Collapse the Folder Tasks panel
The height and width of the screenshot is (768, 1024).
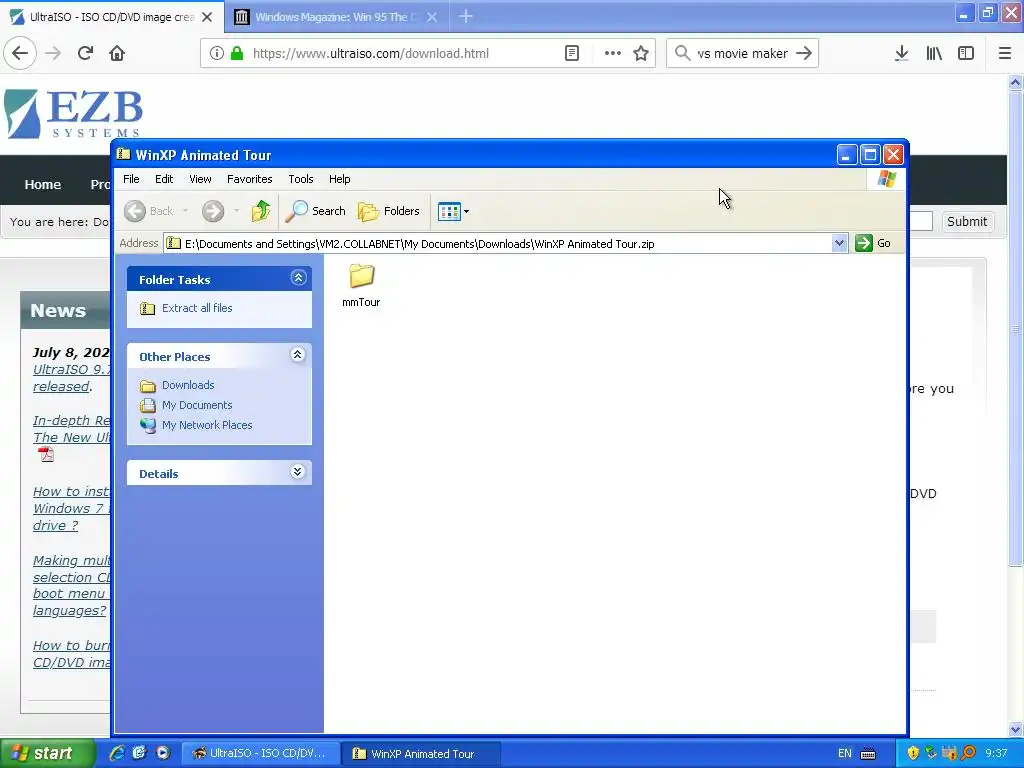[x=298, y=278]
